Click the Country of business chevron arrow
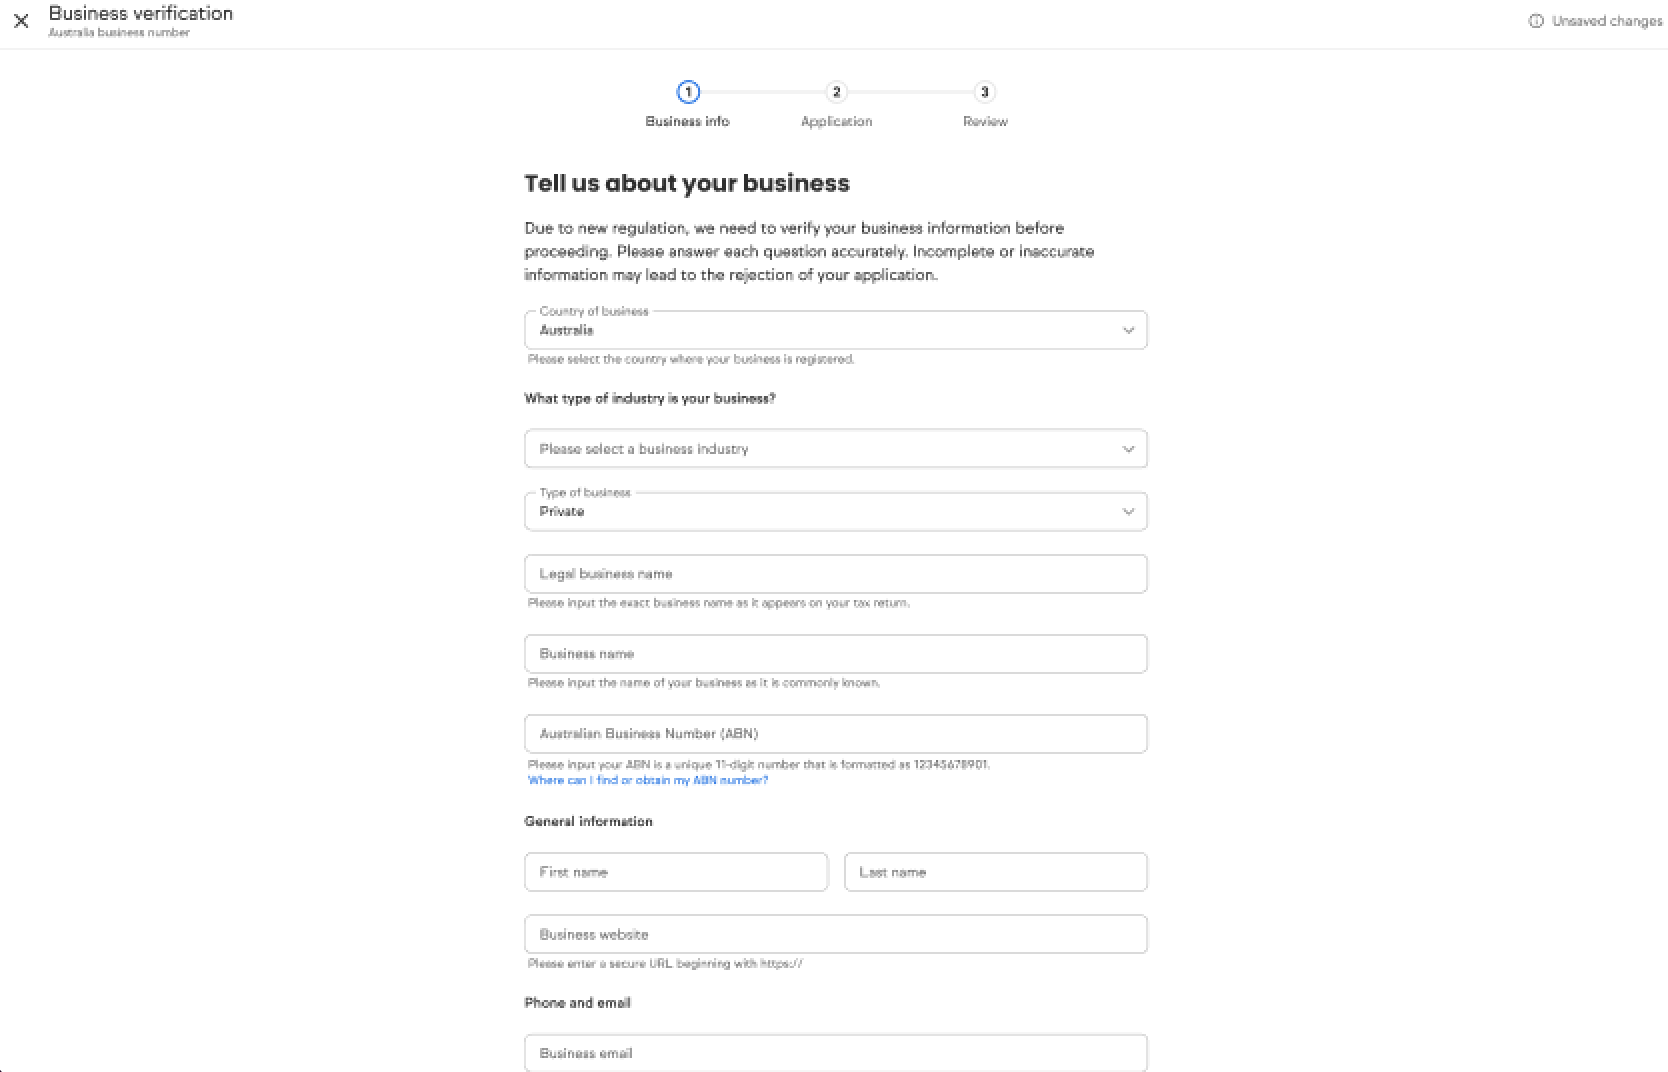 pos(1128,330)
